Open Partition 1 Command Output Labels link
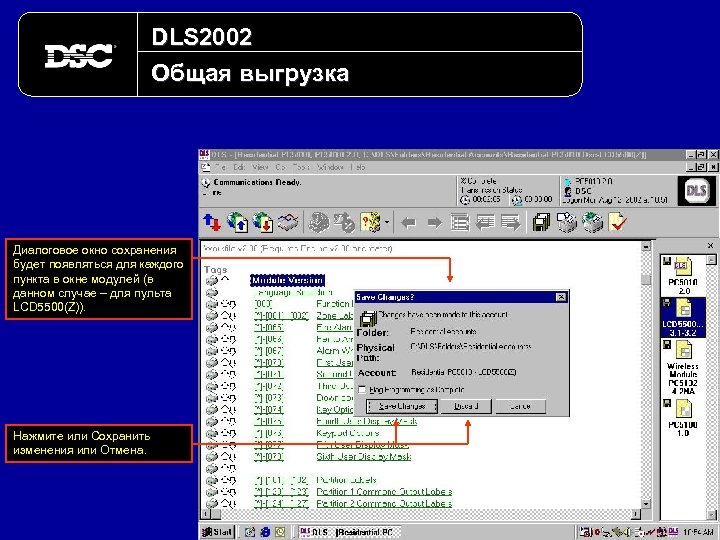 click(x=384, y=492)
